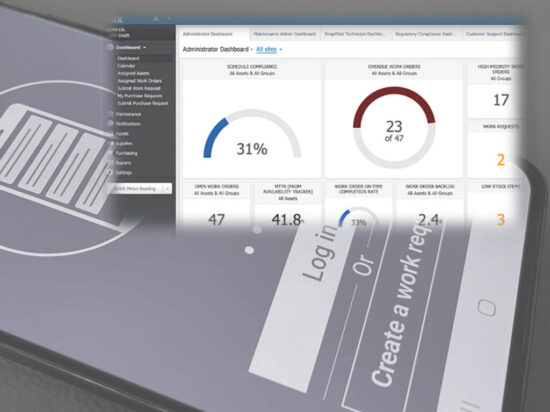
Task: Click the Notifications icon in sidebar
Action: click(x=110, y=124)
